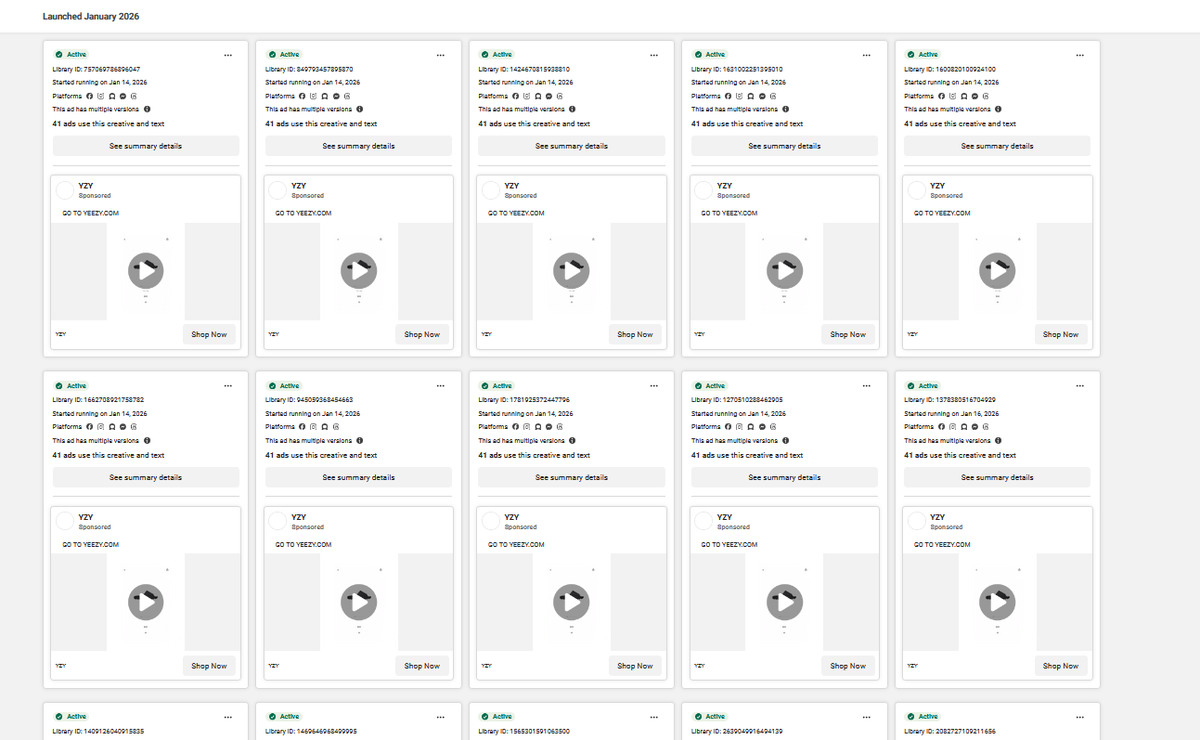Click multiple versions info icon on ad 1424
The height and width of the screenshot is (740, 1200).
coord(573,109)
